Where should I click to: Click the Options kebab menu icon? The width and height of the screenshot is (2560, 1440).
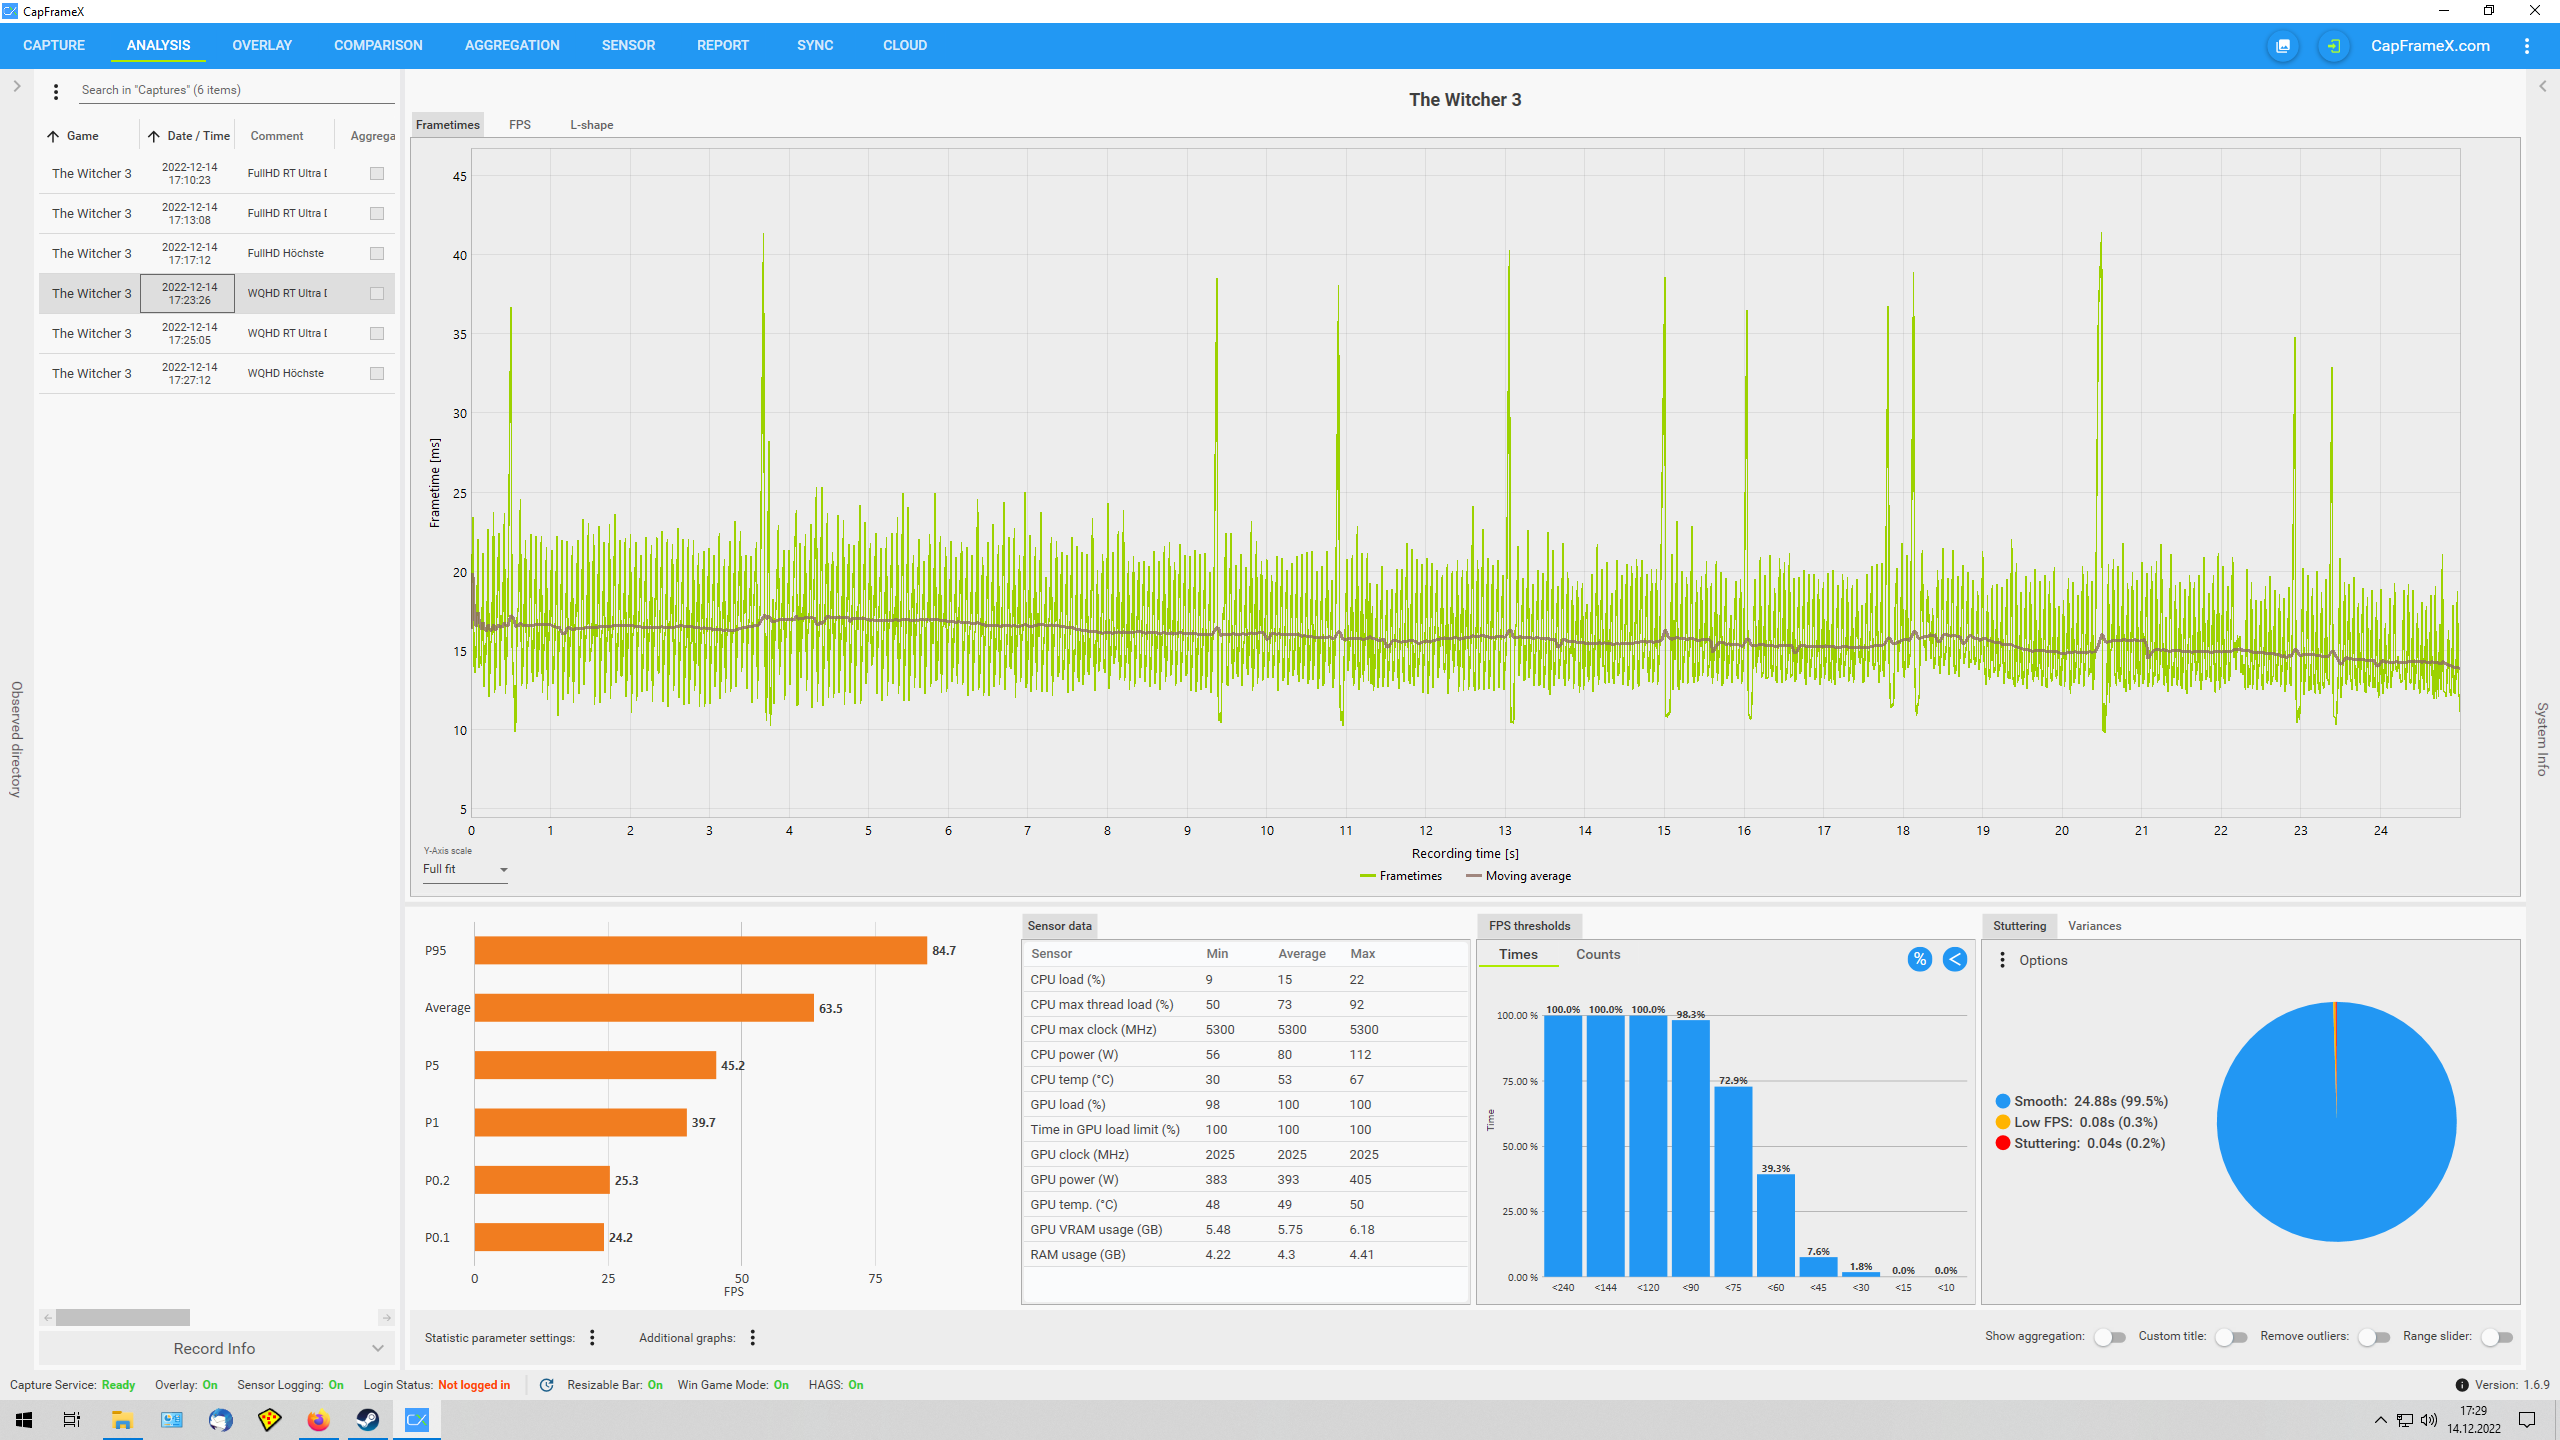[x=2003, y=960]
